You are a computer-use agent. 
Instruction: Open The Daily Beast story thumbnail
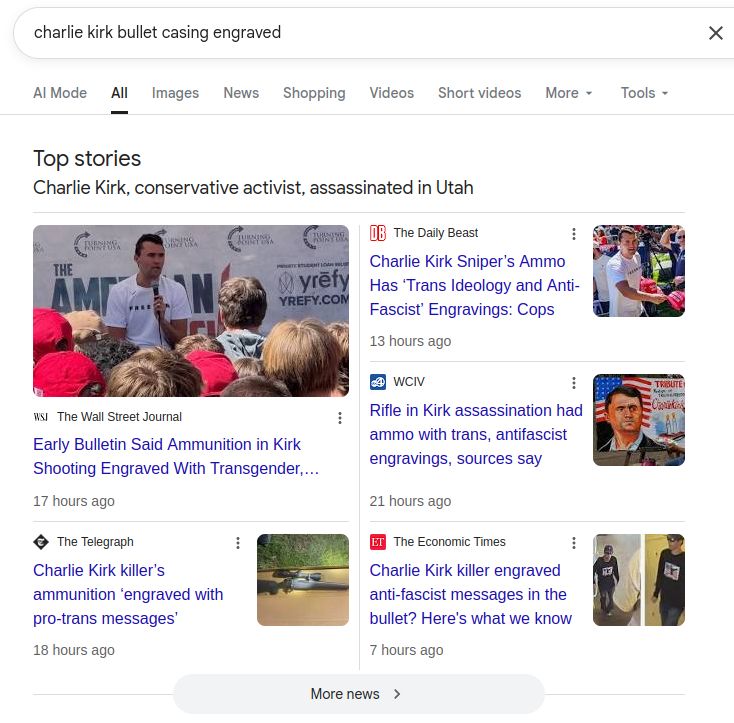click(639, 271)
